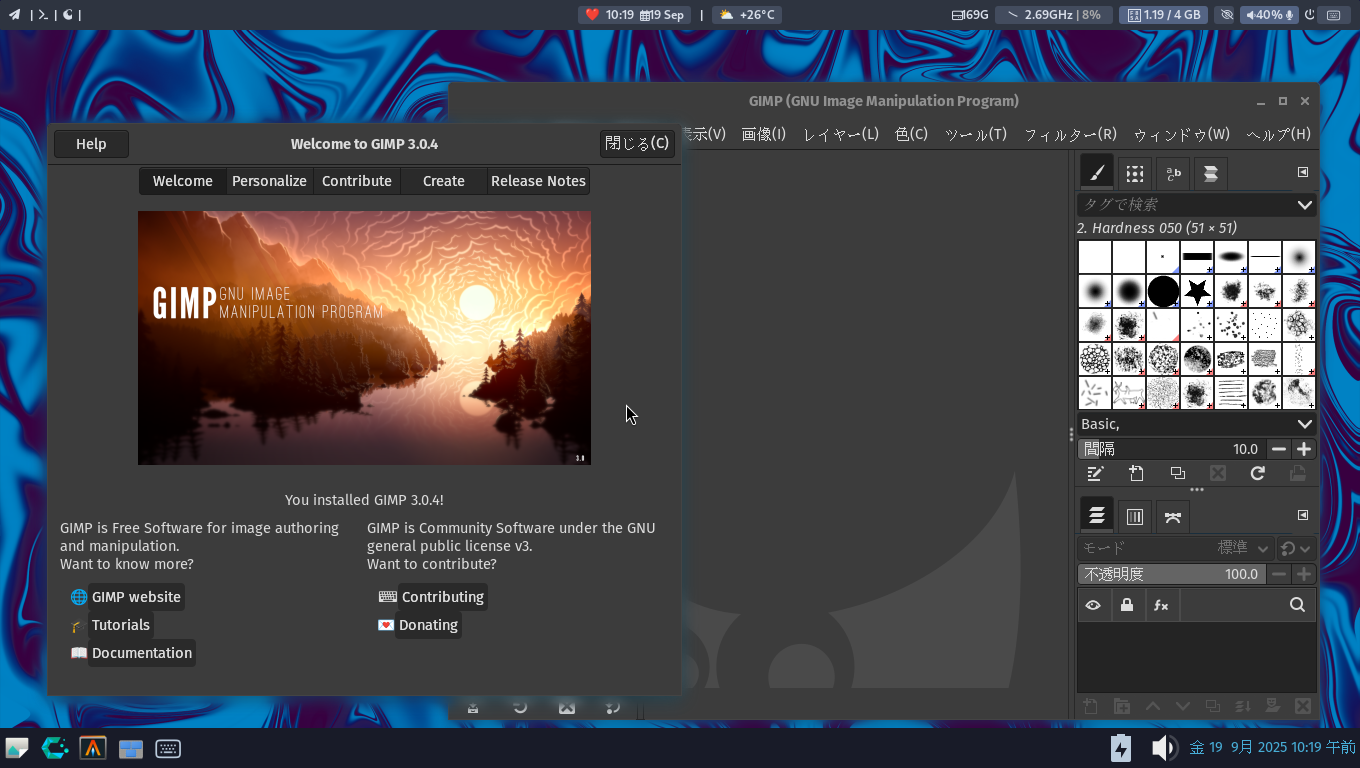Close the welcome dialog with 閉じる(C)
Viewport: 1360px width, 768px height.
click(637, 143)
